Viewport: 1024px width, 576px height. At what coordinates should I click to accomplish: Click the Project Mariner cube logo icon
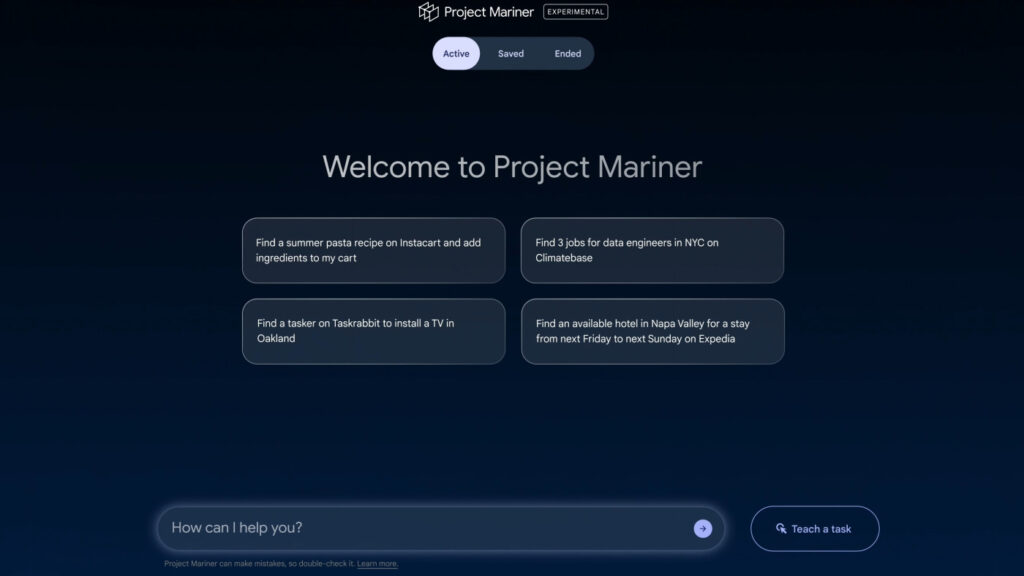click(428, 12)
